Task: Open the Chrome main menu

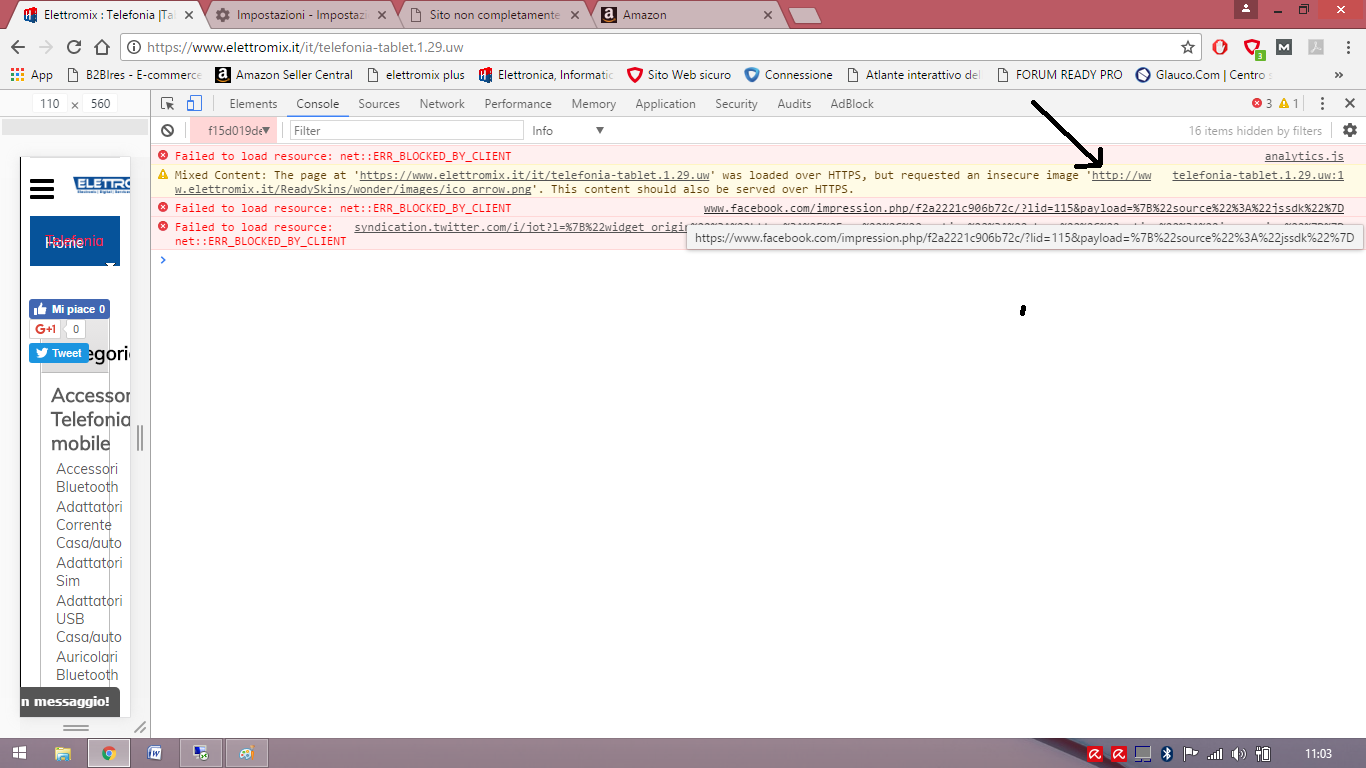Action: (1348, 47)
